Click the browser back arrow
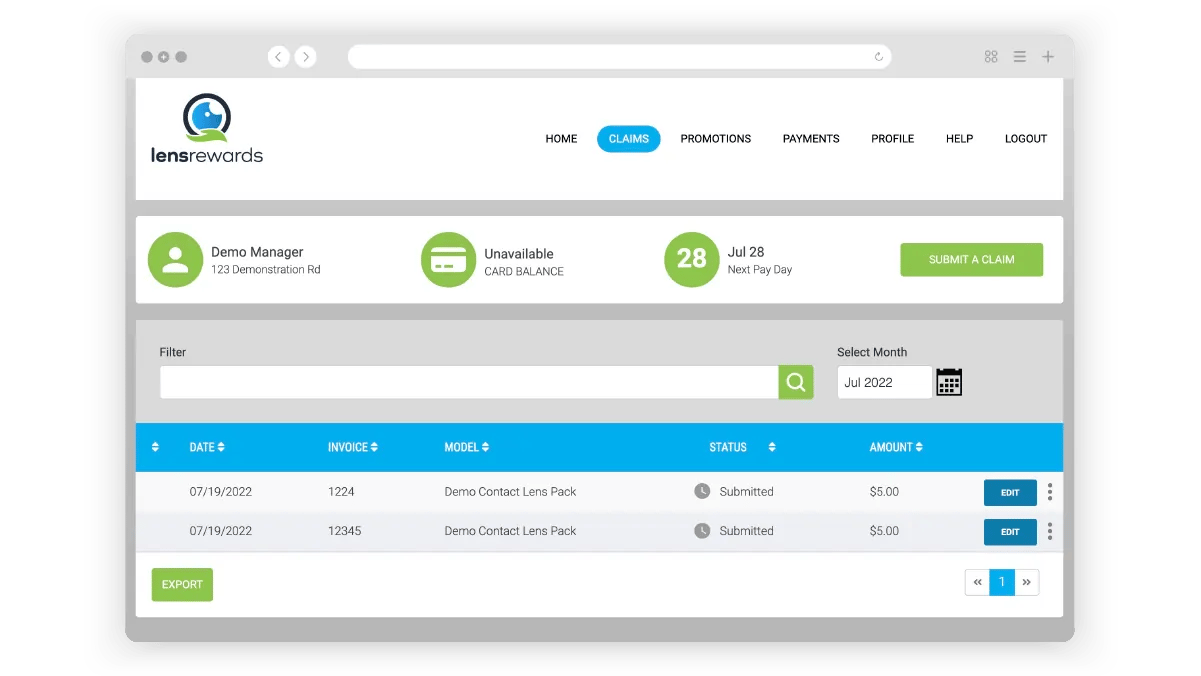Screen dimensions: 1201x676 278,57
